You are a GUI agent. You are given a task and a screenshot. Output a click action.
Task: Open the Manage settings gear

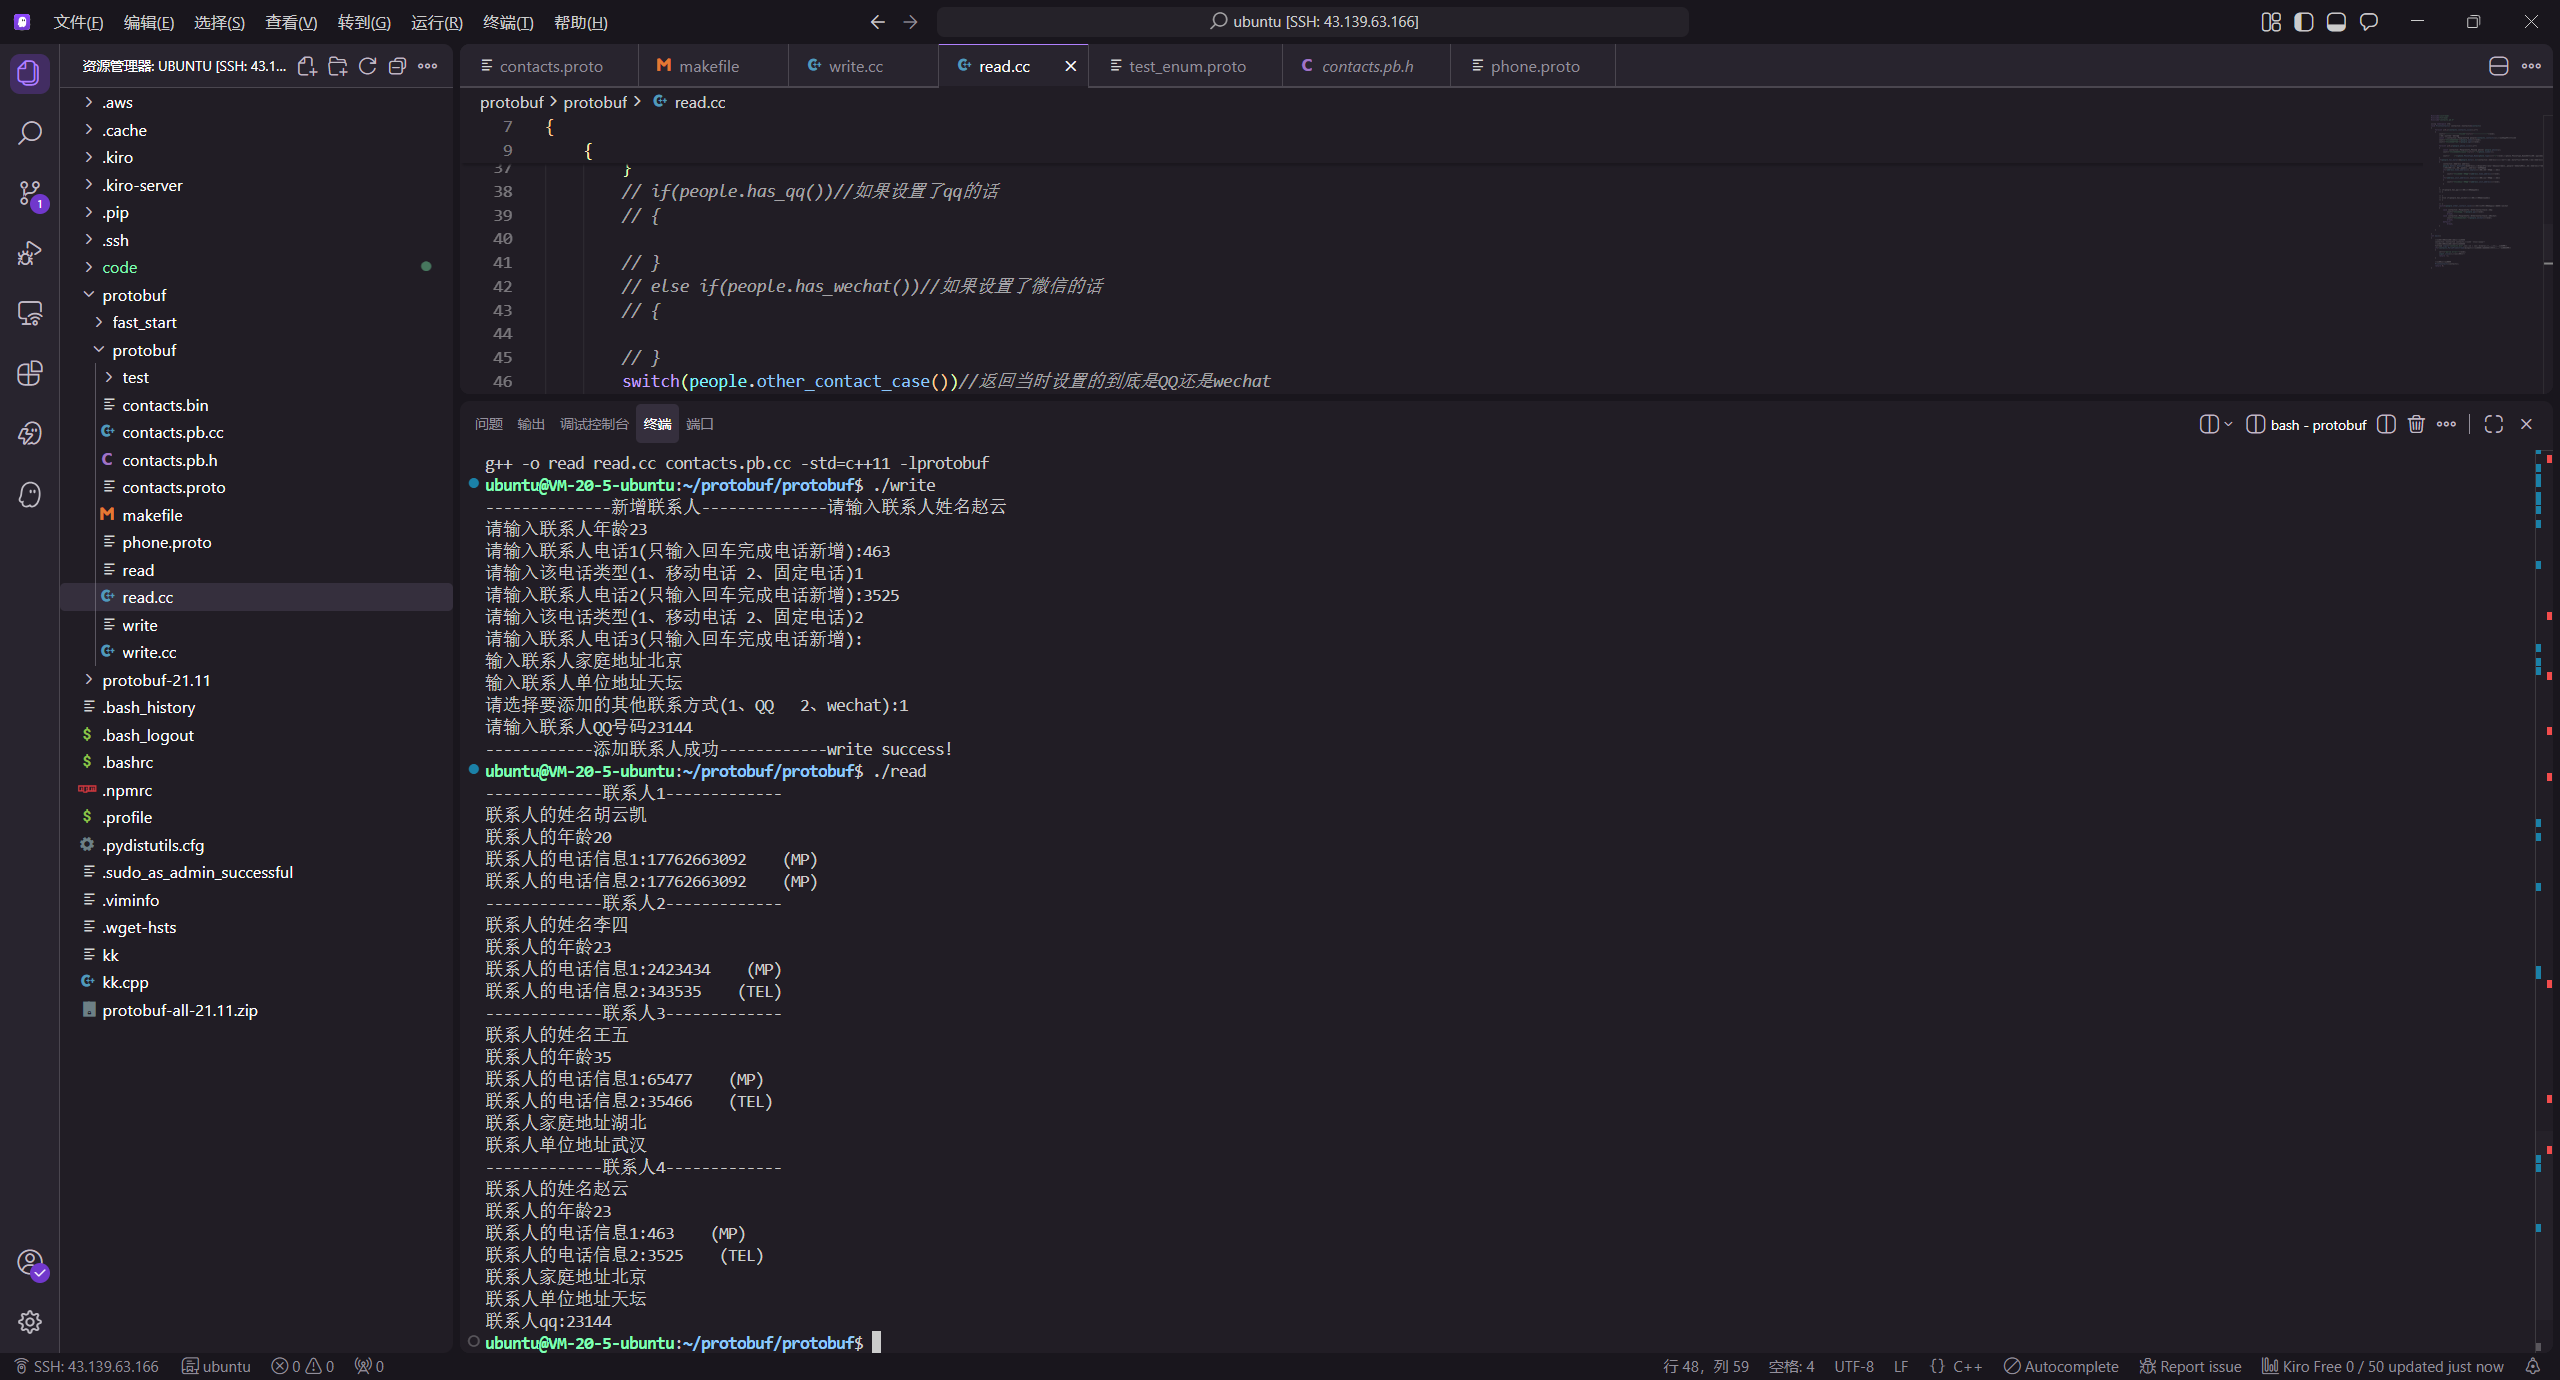coord(30,1321)
